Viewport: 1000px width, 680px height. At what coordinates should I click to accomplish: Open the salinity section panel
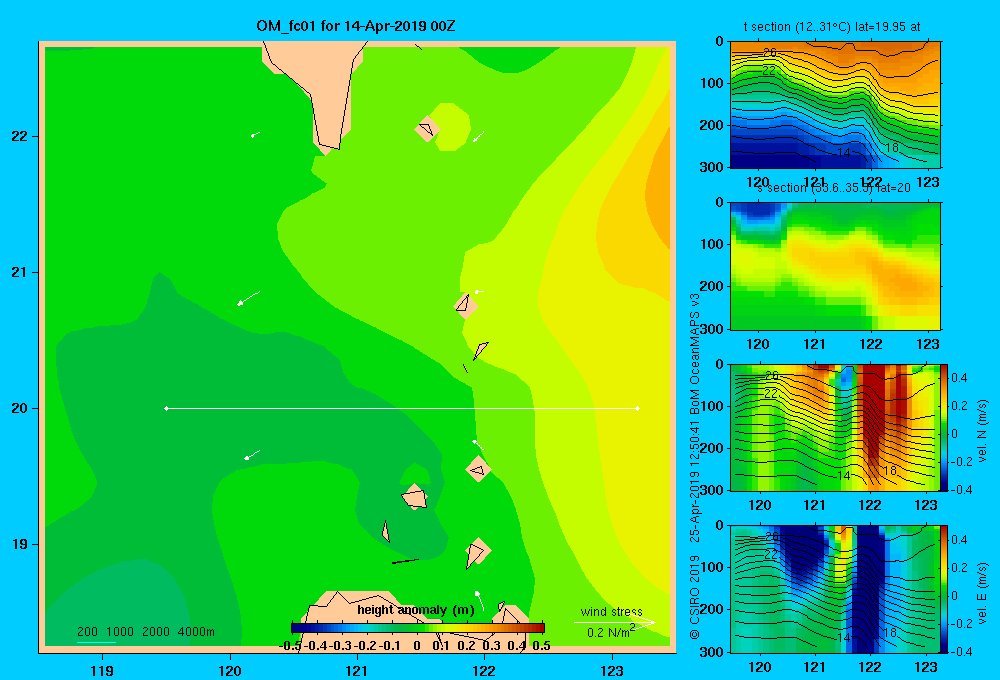(835, 266)
